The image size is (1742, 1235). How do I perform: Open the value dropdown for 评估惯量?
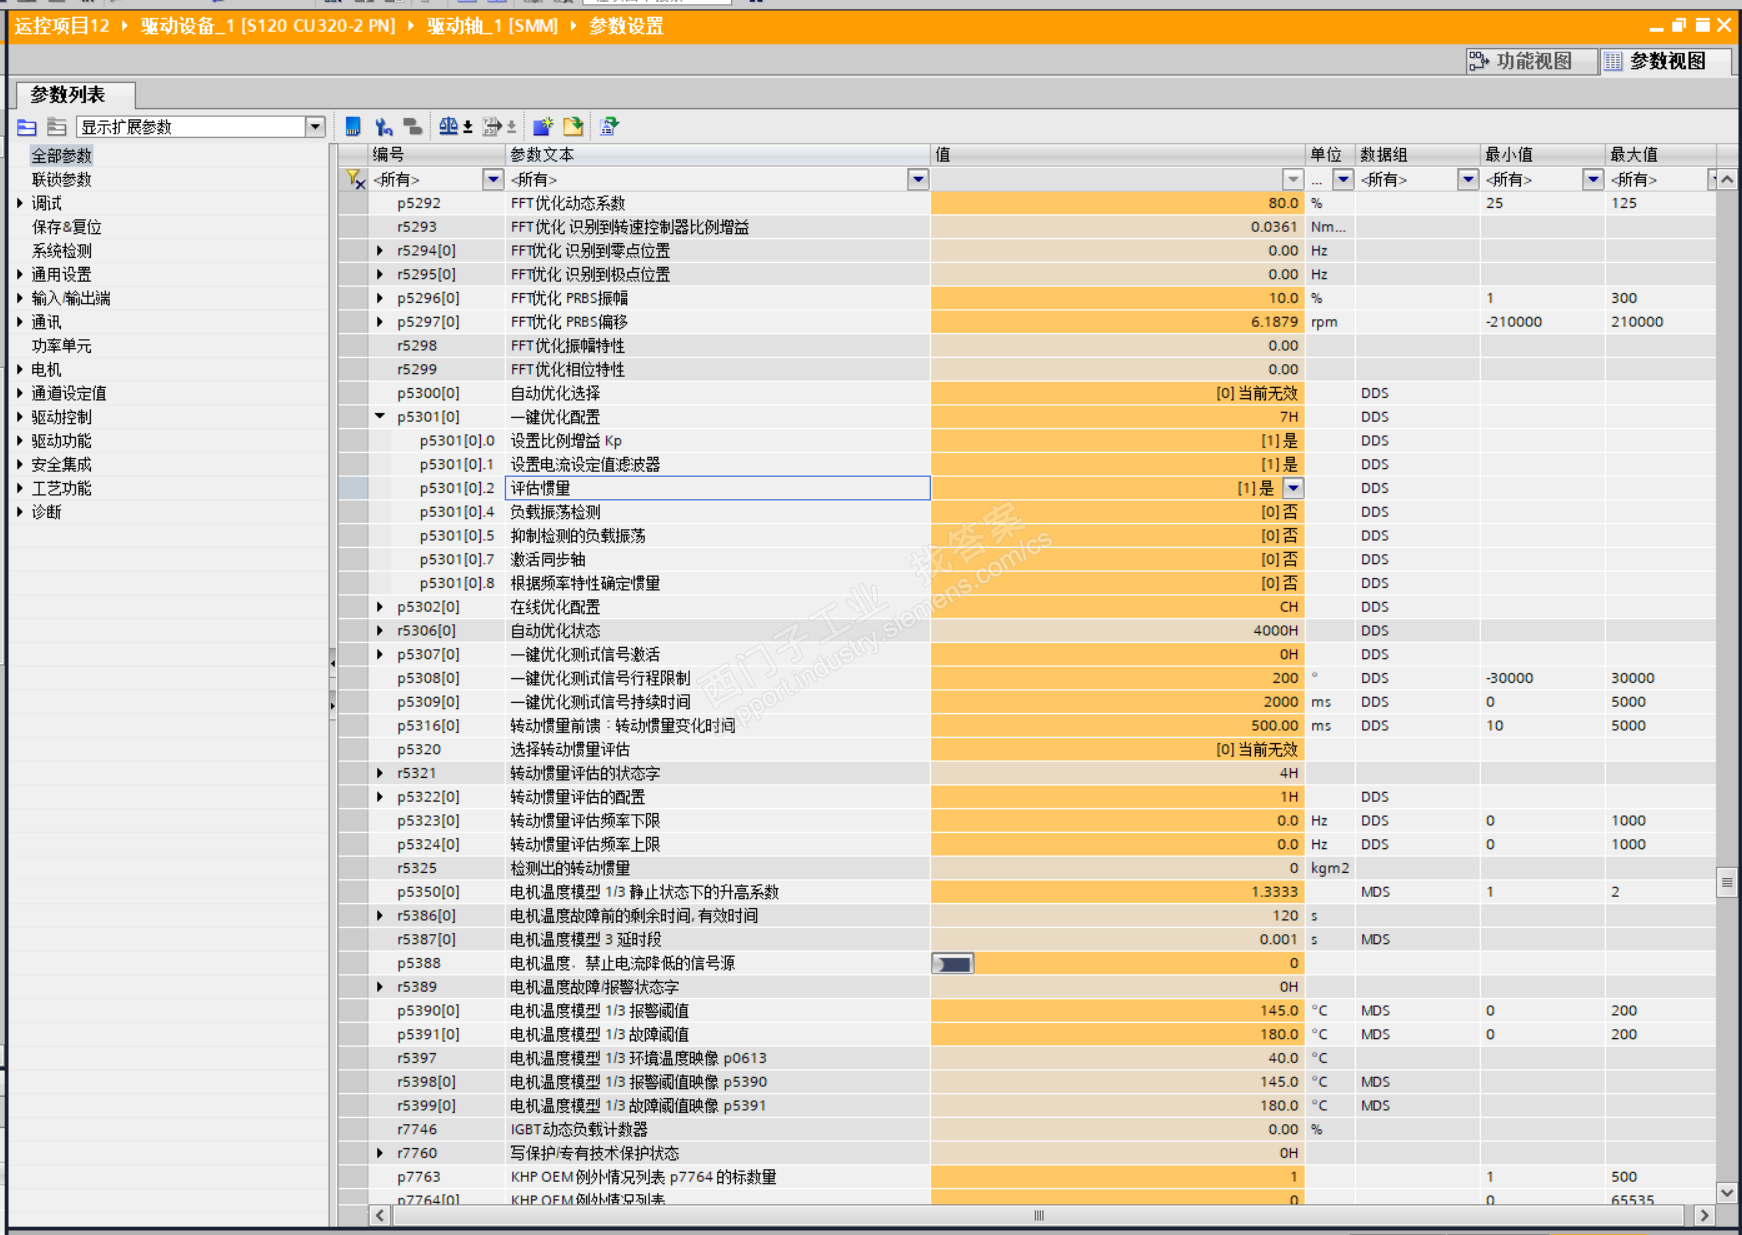[1293, 488]
